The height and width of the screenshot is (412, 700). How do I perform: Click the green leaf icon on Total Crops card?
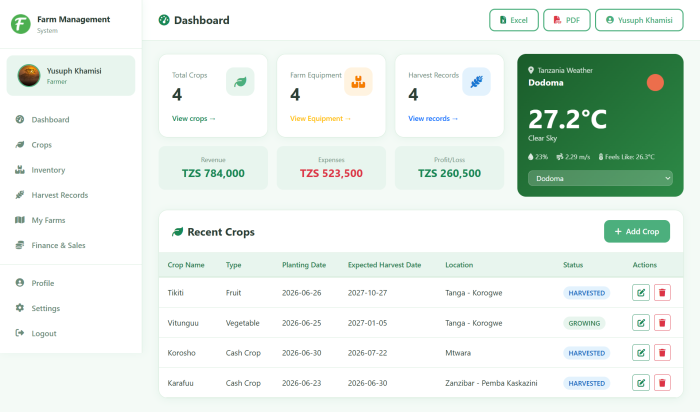[x=240, y=82]
